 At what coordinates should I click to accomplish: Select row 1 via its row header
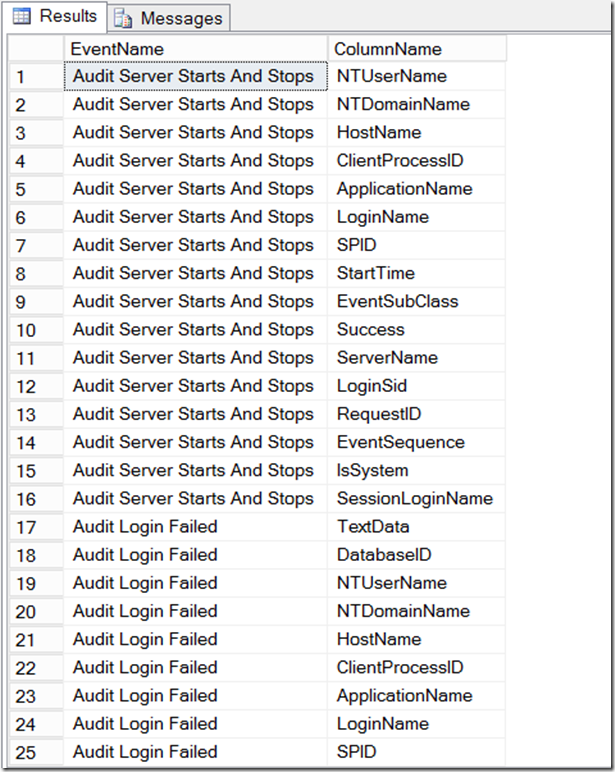[x=36, y=76]
